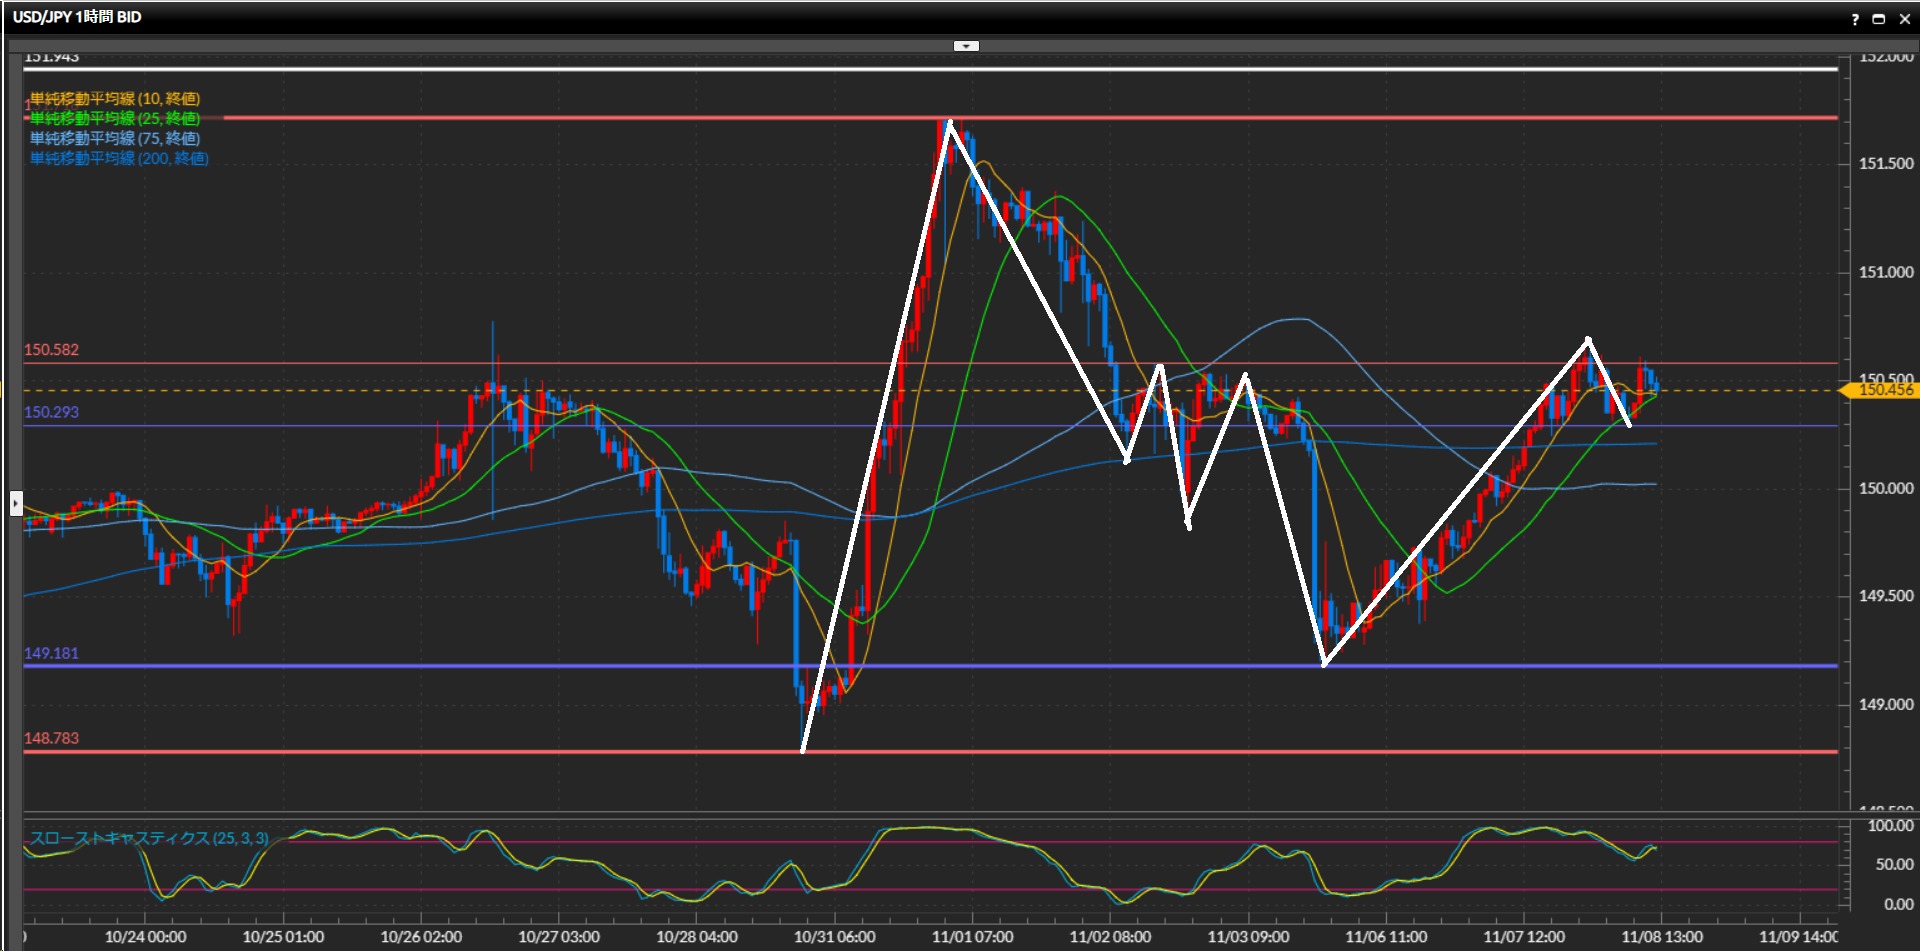Select the 単純移動平均線 (200, 終値) indicator label
This screenshot has width=1920, height=951.
point(119,159)
